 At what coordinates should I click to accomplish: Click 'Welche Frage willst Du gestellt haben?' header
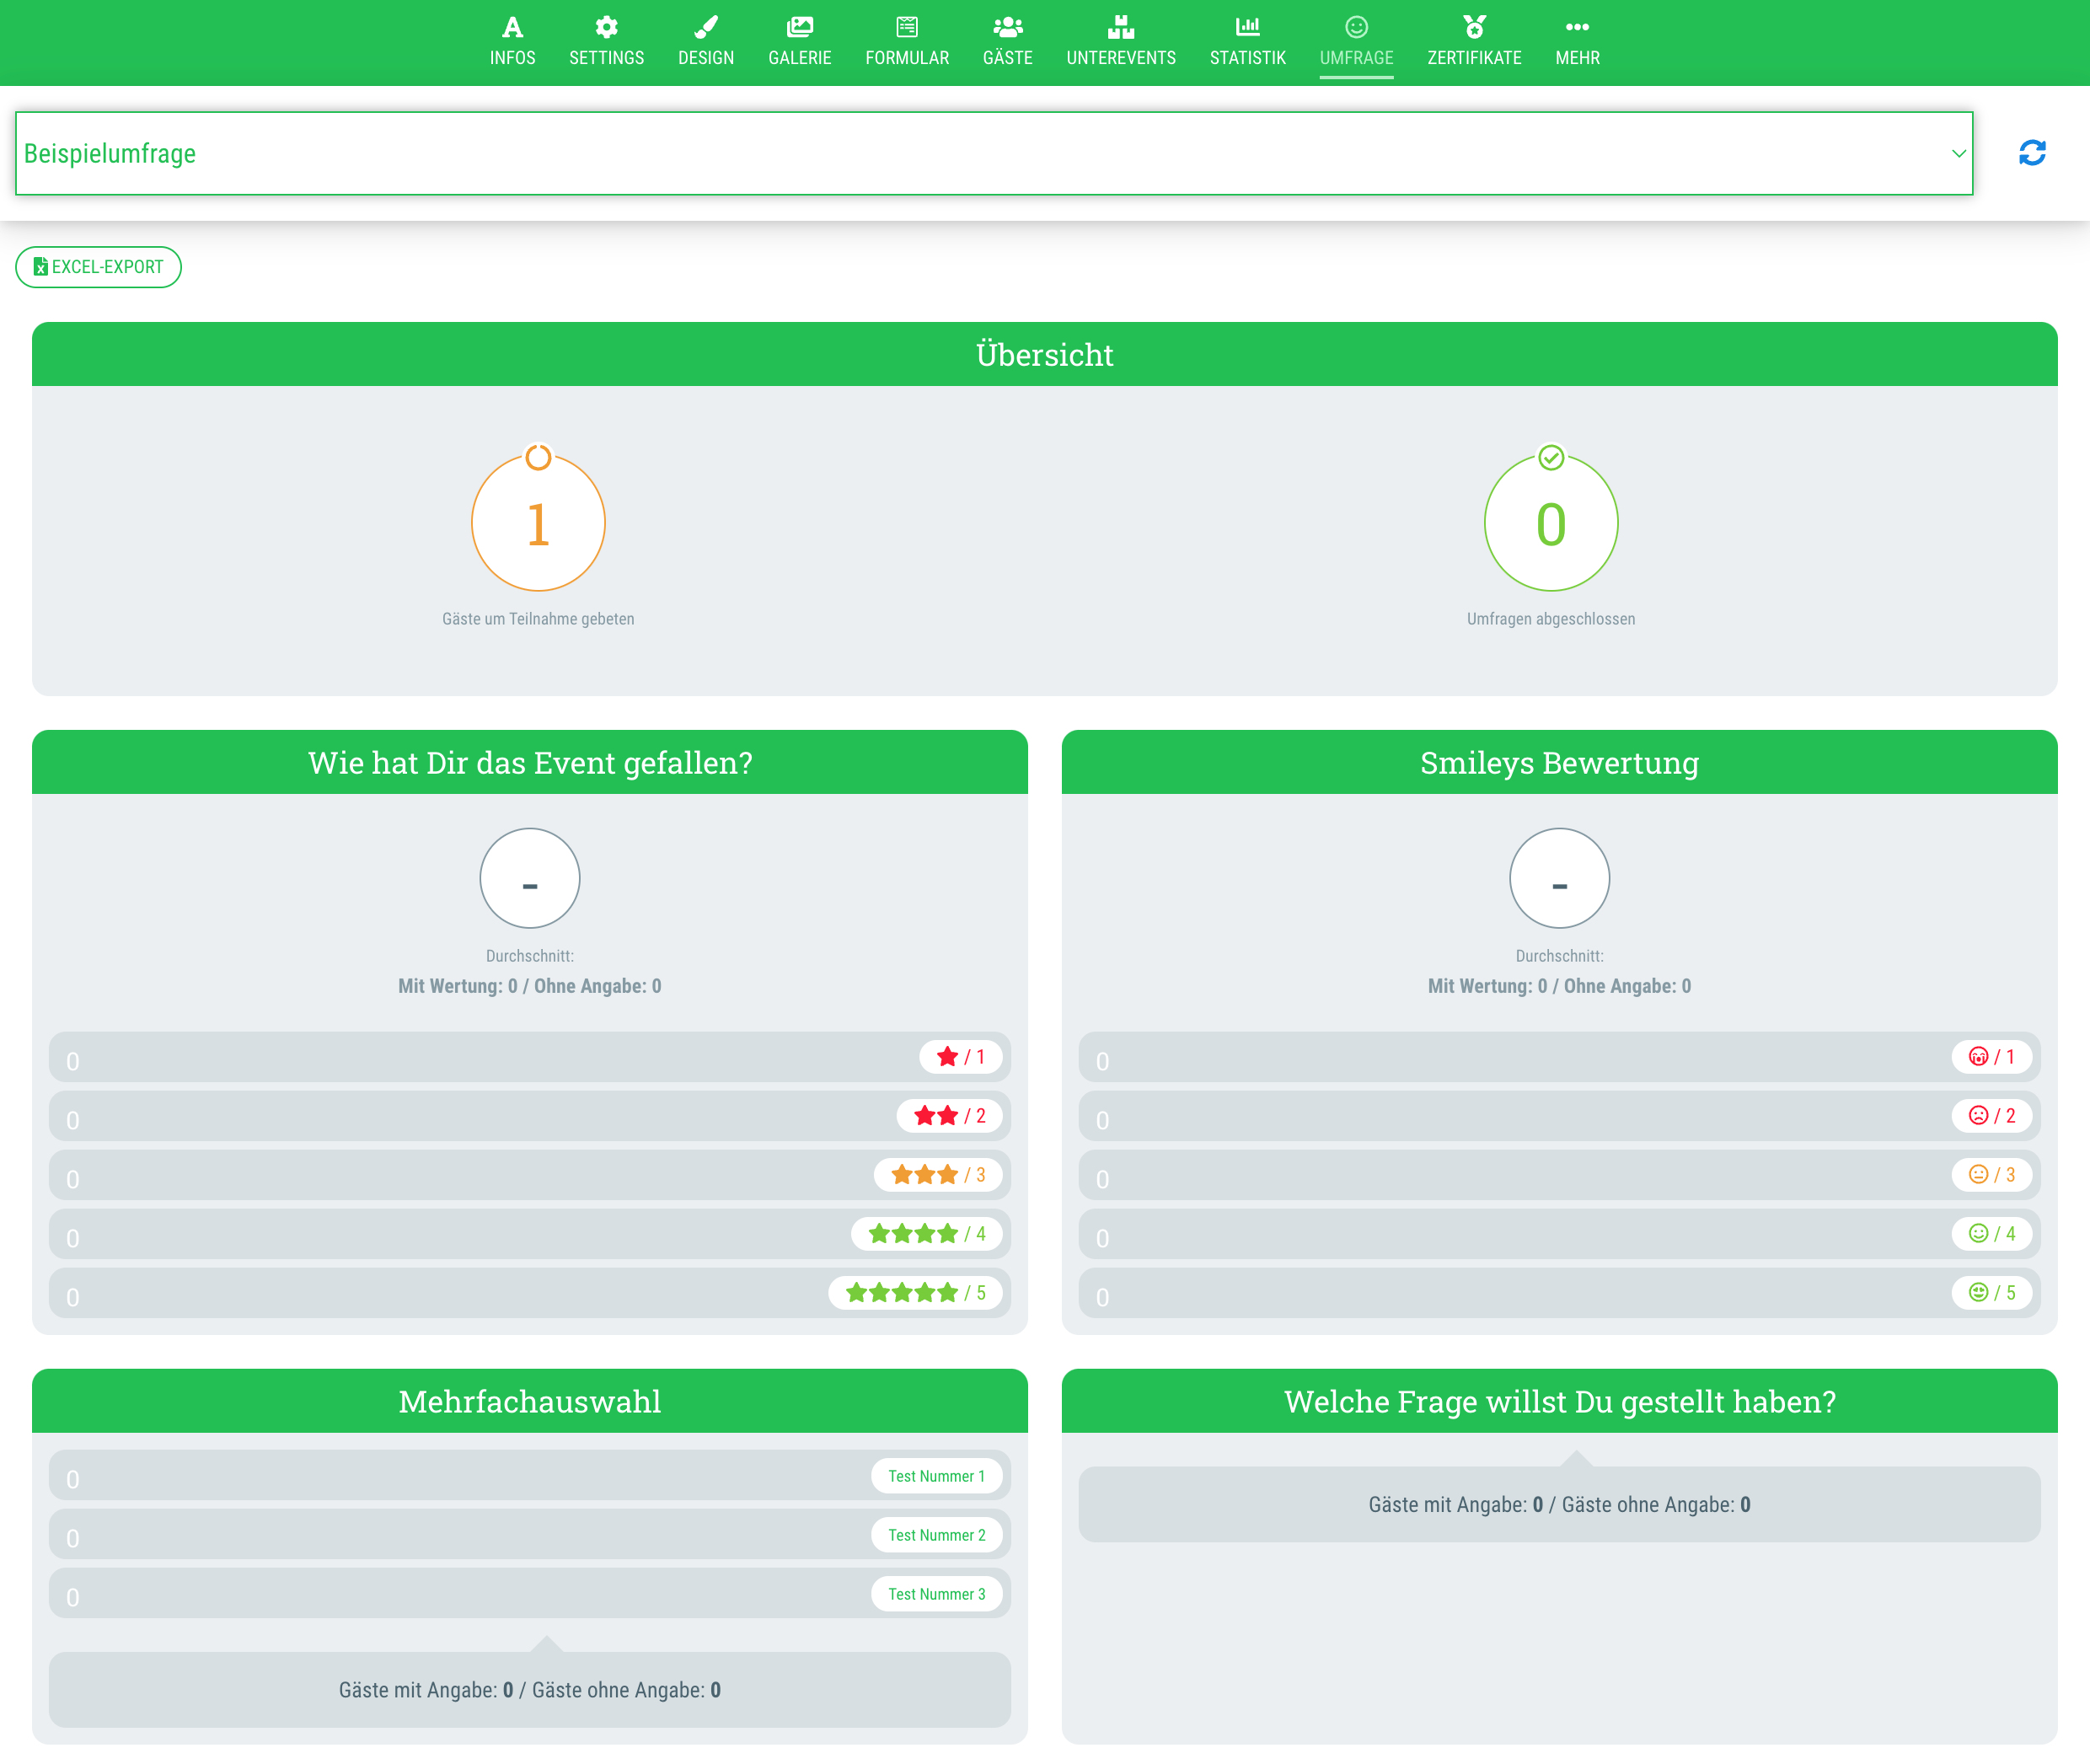click(1559, 1401)
